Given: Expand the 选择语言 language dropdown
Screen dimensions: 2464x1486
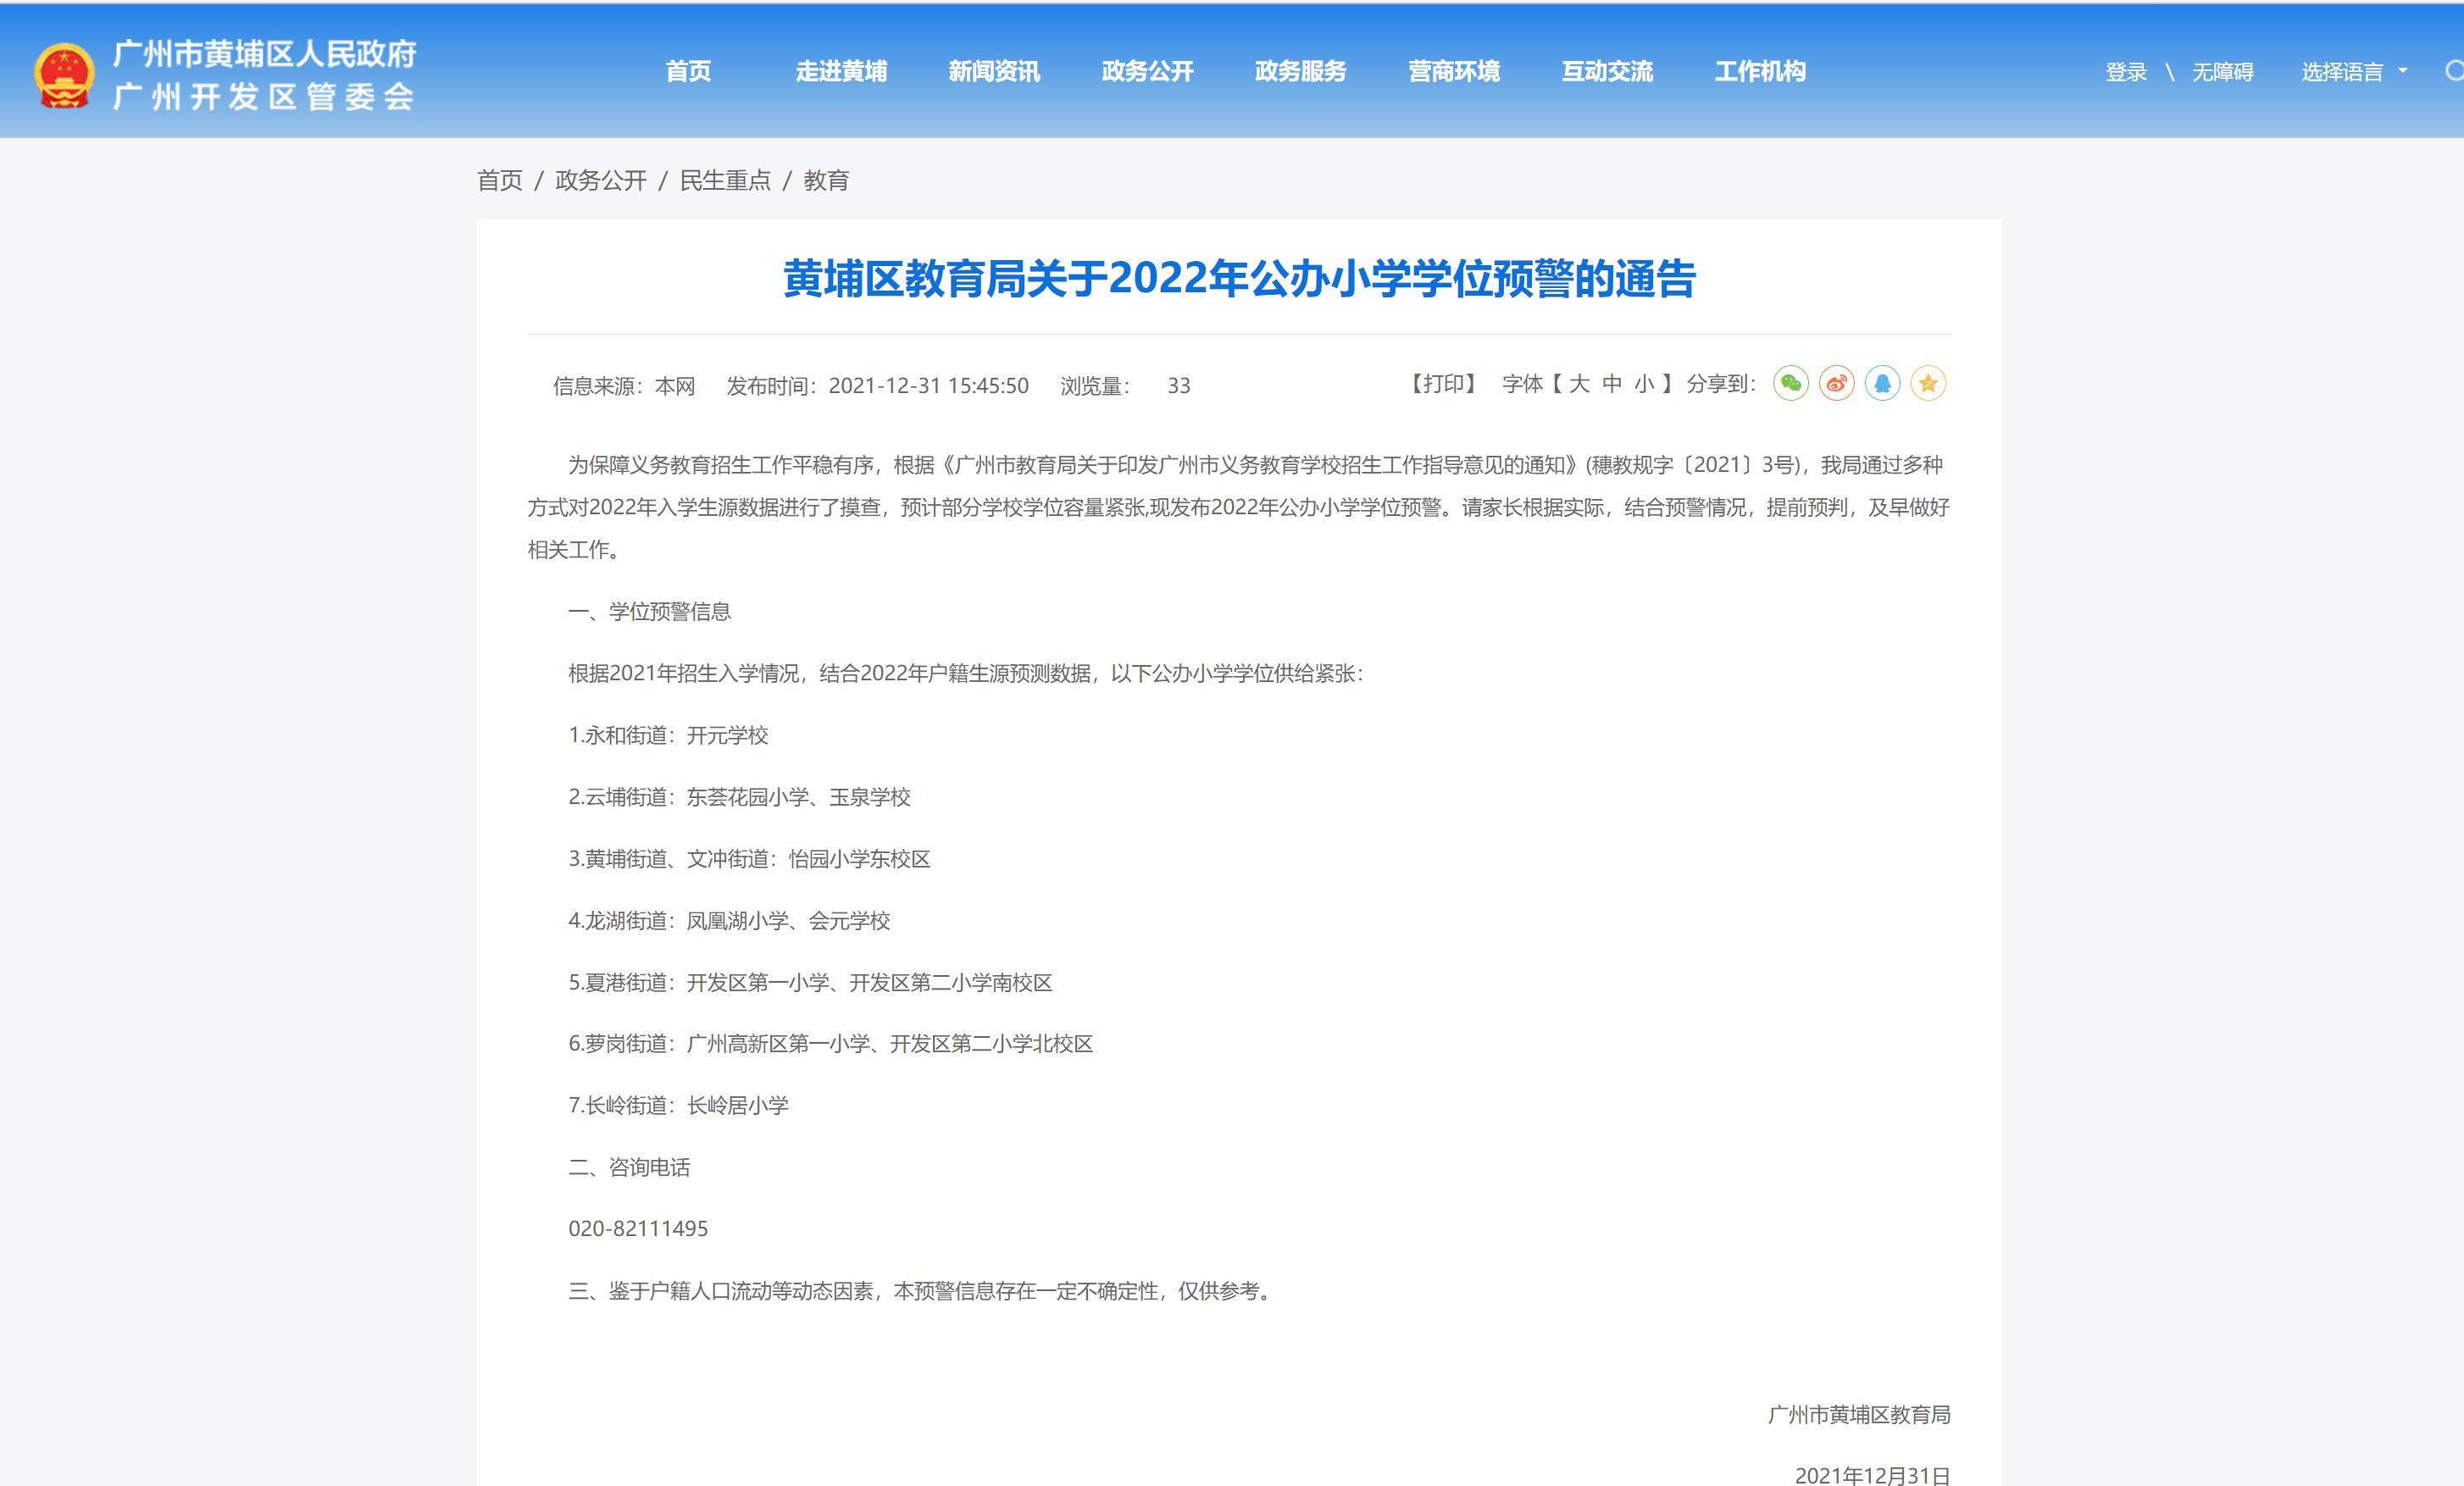Looking at the screenshot, I should (2354, 72).
